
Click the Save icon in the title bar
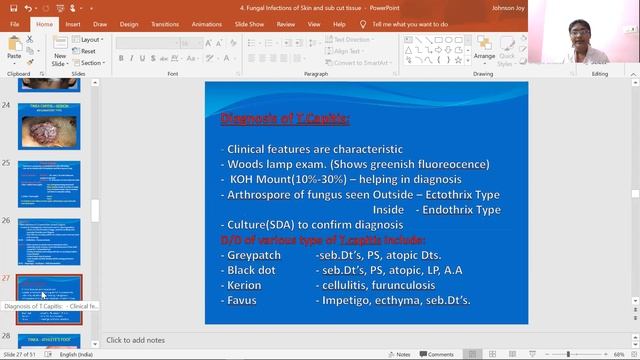click(13, 8)
